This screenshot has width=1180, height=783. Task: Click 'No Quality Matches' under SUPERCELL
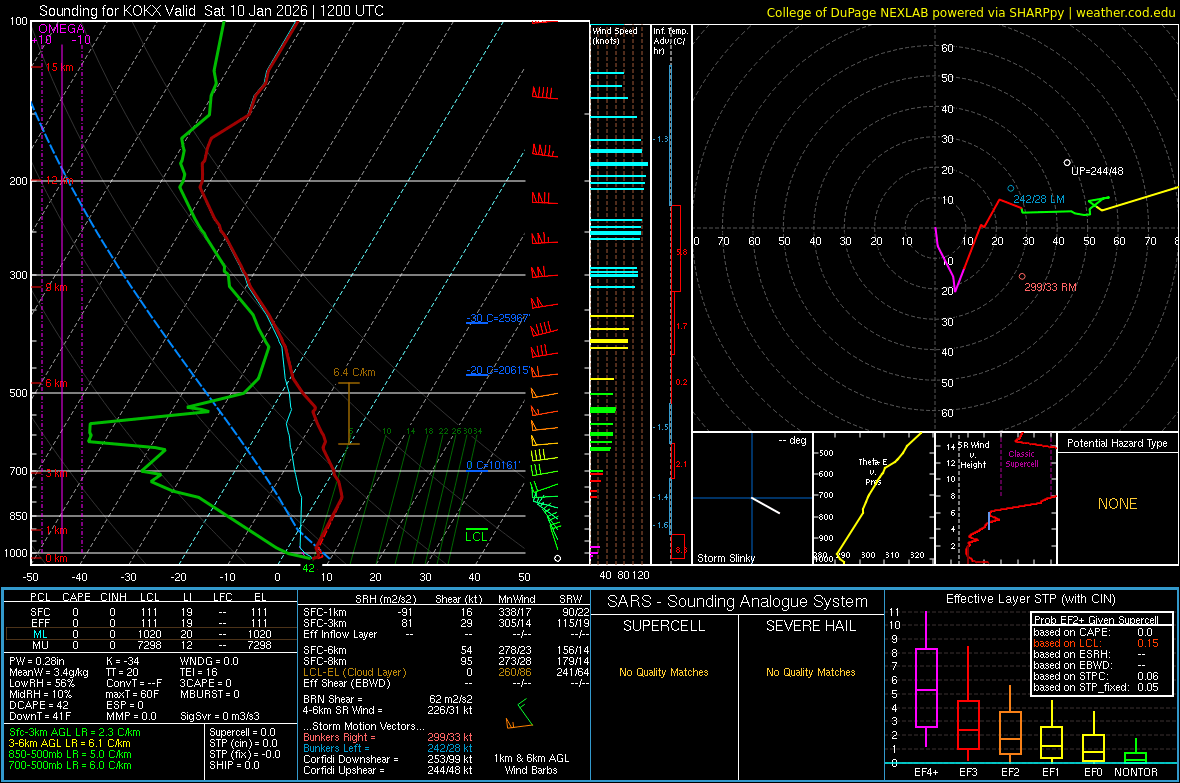664,672
